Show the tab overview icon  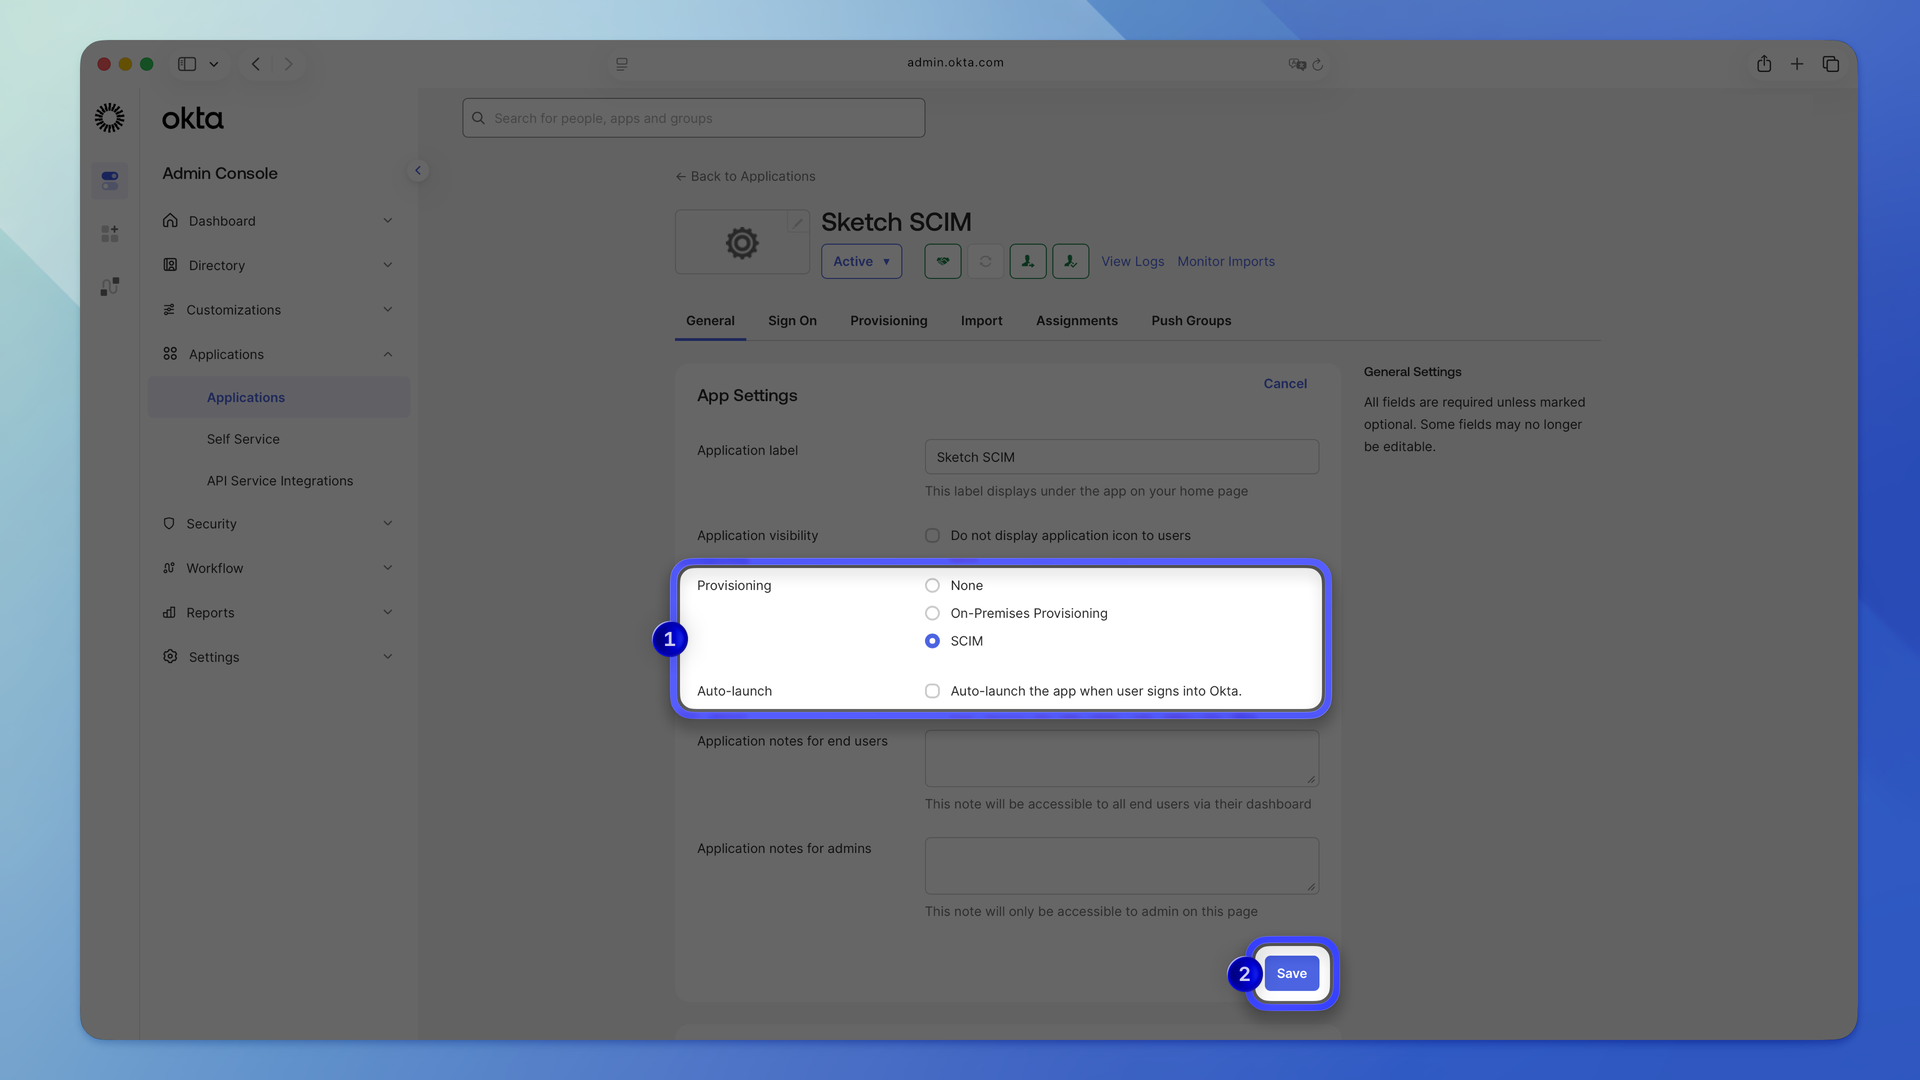1831,64
